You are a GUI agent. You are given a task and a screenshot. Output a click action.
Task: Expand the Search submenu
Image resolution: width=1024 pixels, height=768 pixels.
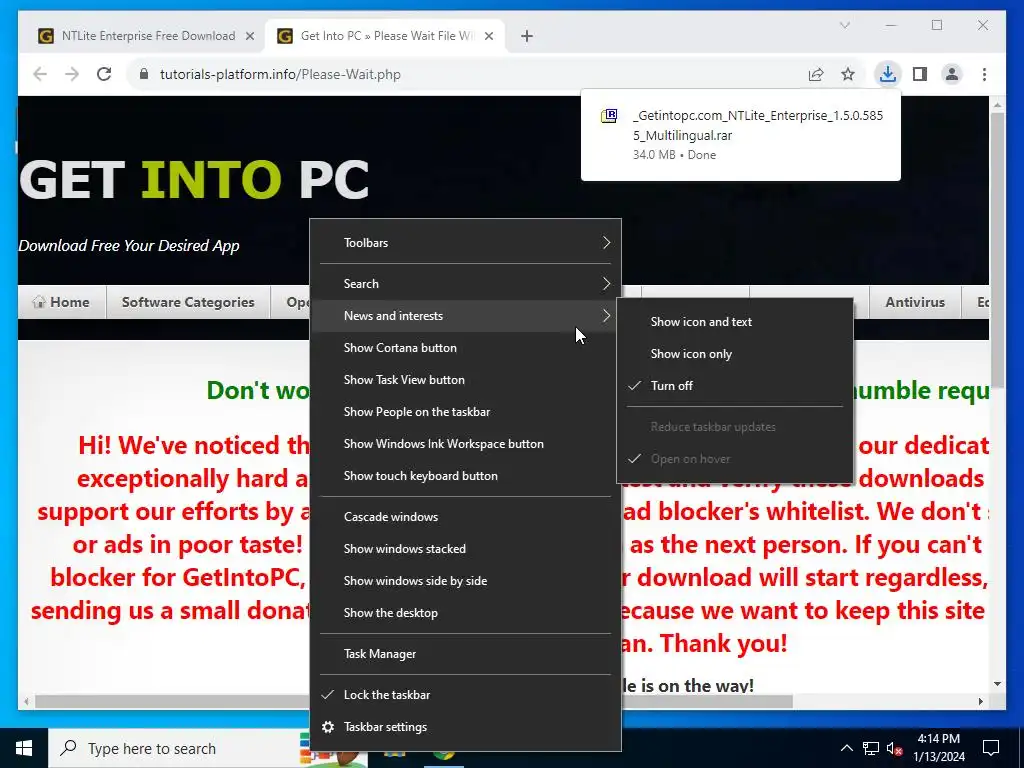click(x=465, y=283)
